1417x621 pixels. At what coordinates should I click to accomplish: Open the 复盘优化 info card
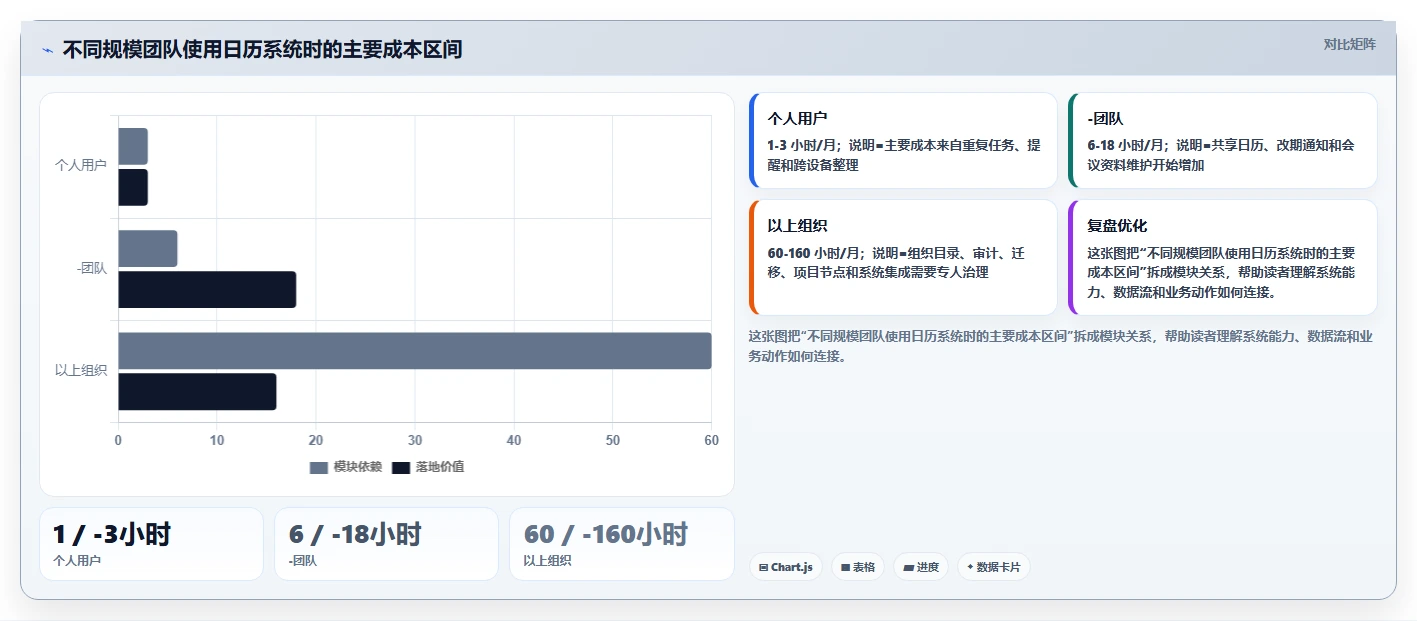click(x=1223, y=258)
